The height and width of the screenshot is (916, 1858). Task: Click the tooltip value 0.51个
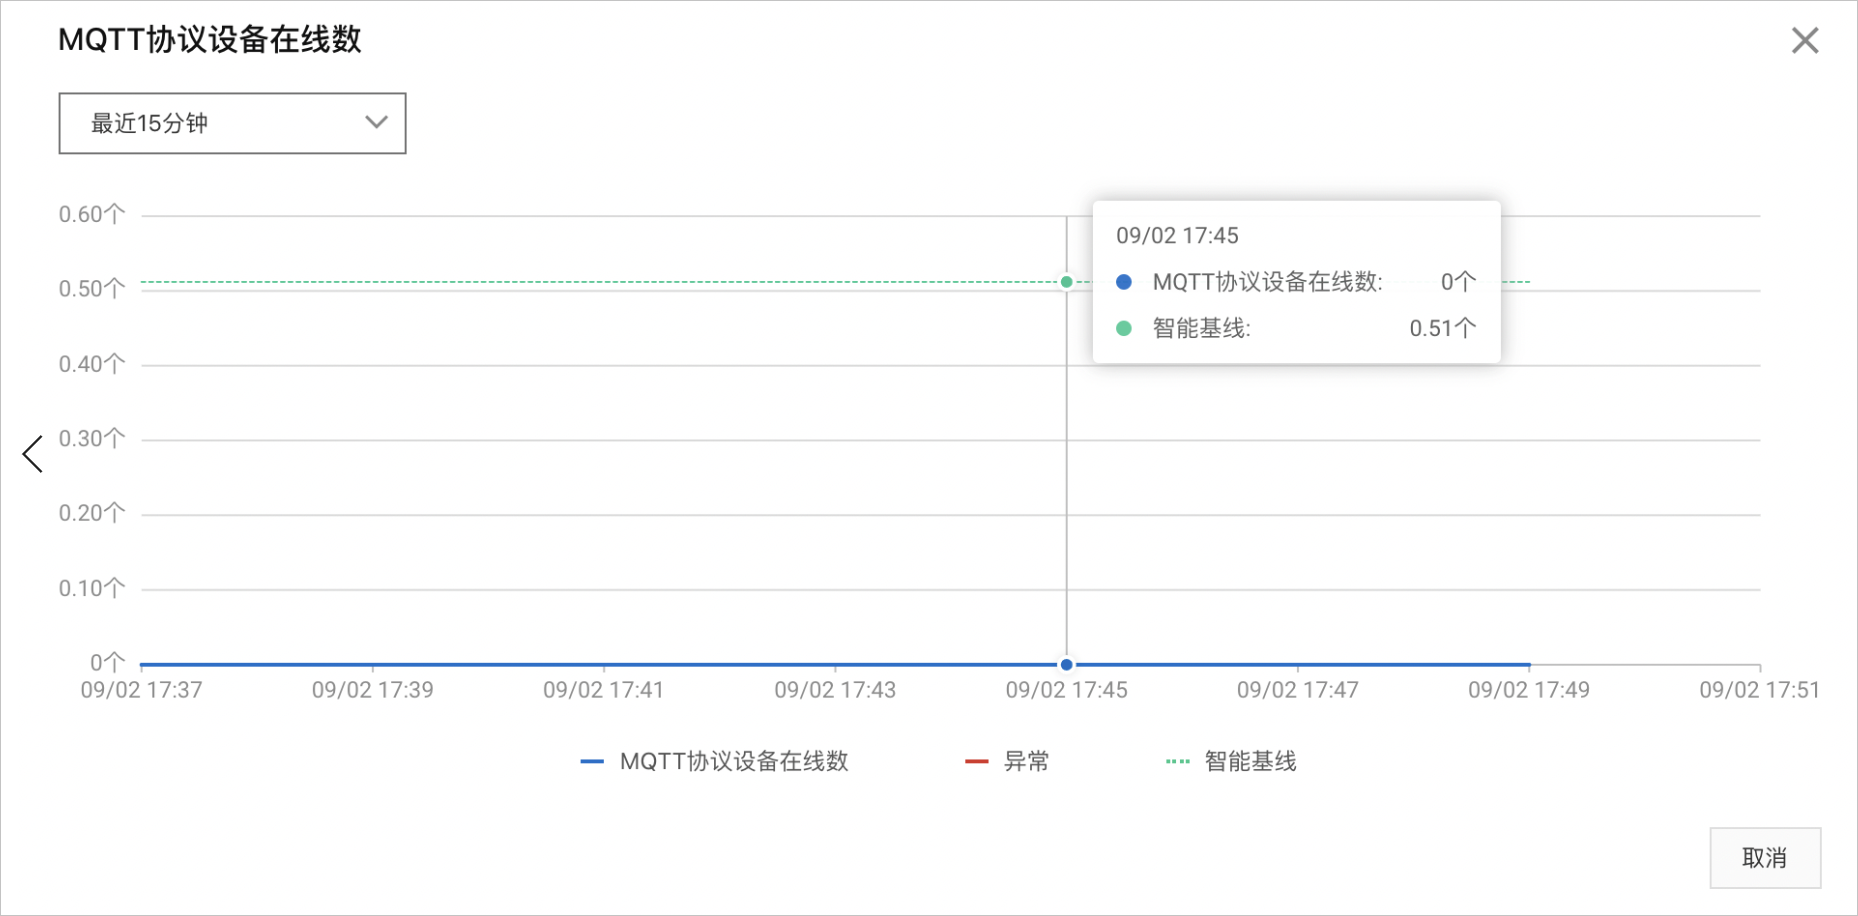1443,328
